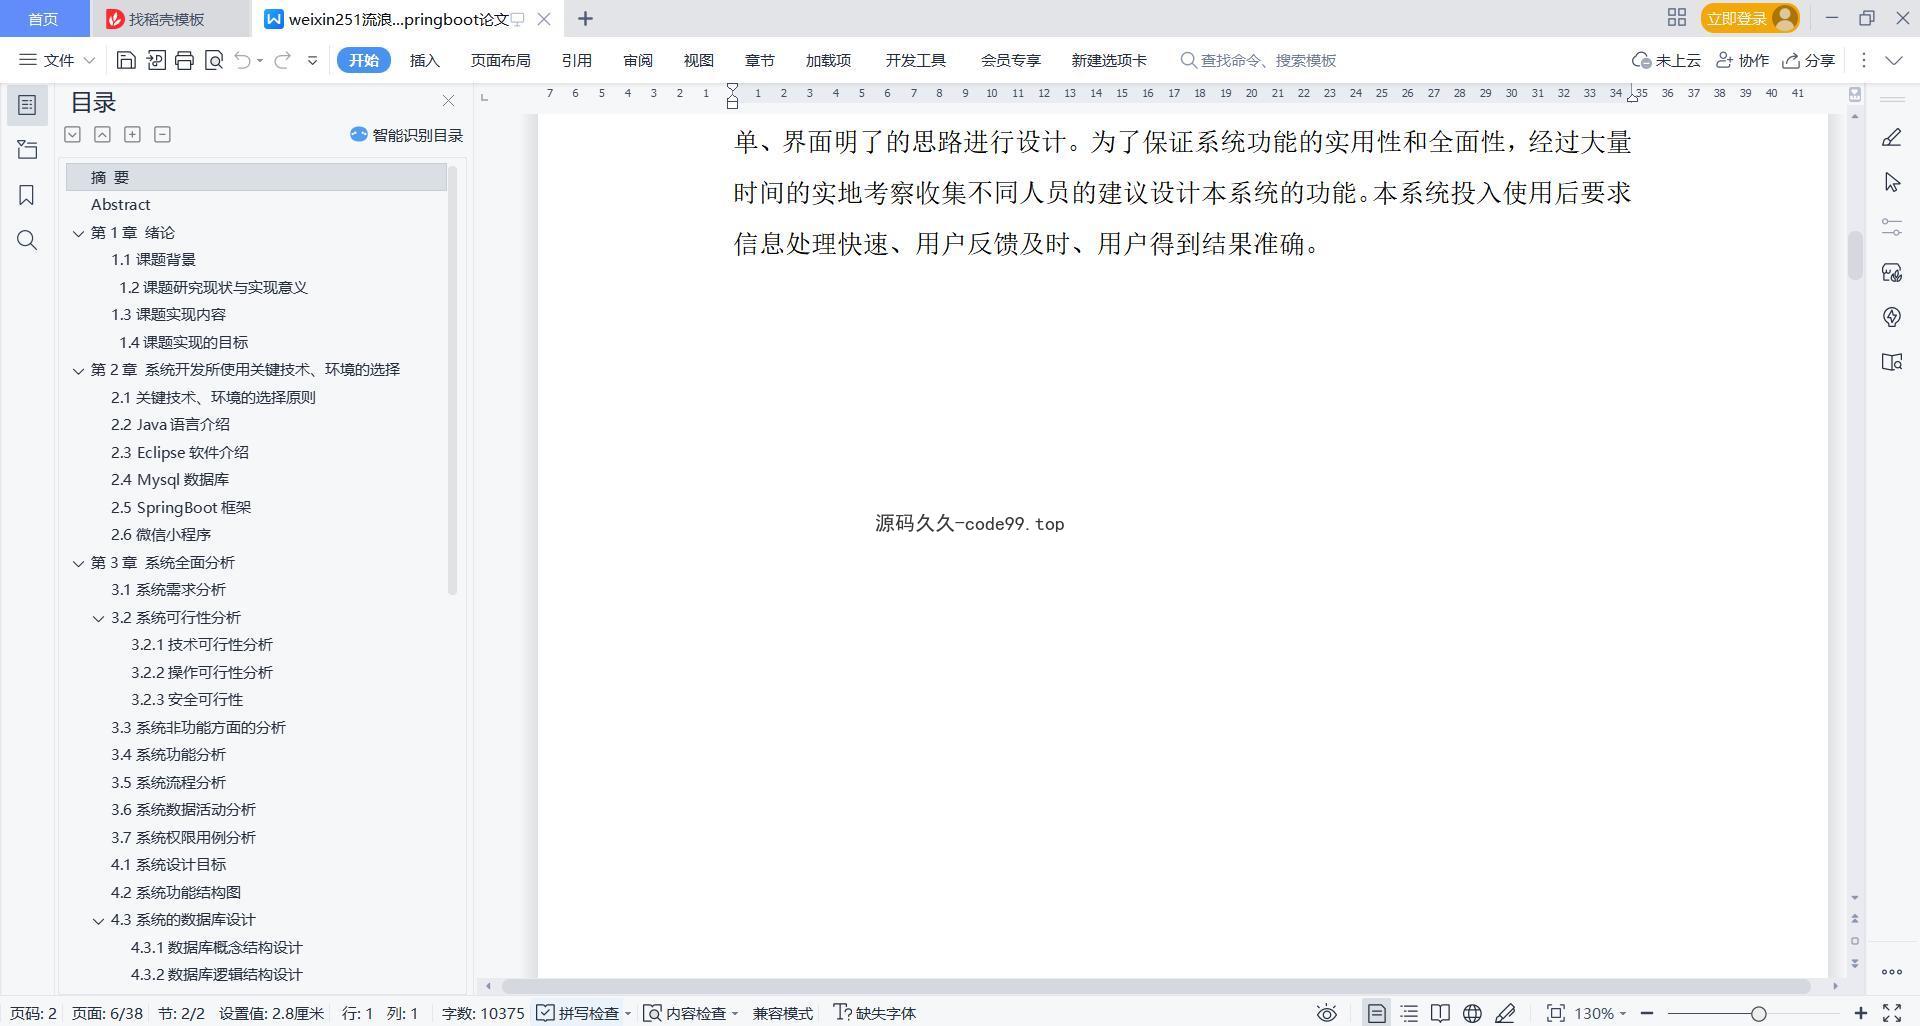Collapse 第2章 chapter tree node

coord(78,370)
